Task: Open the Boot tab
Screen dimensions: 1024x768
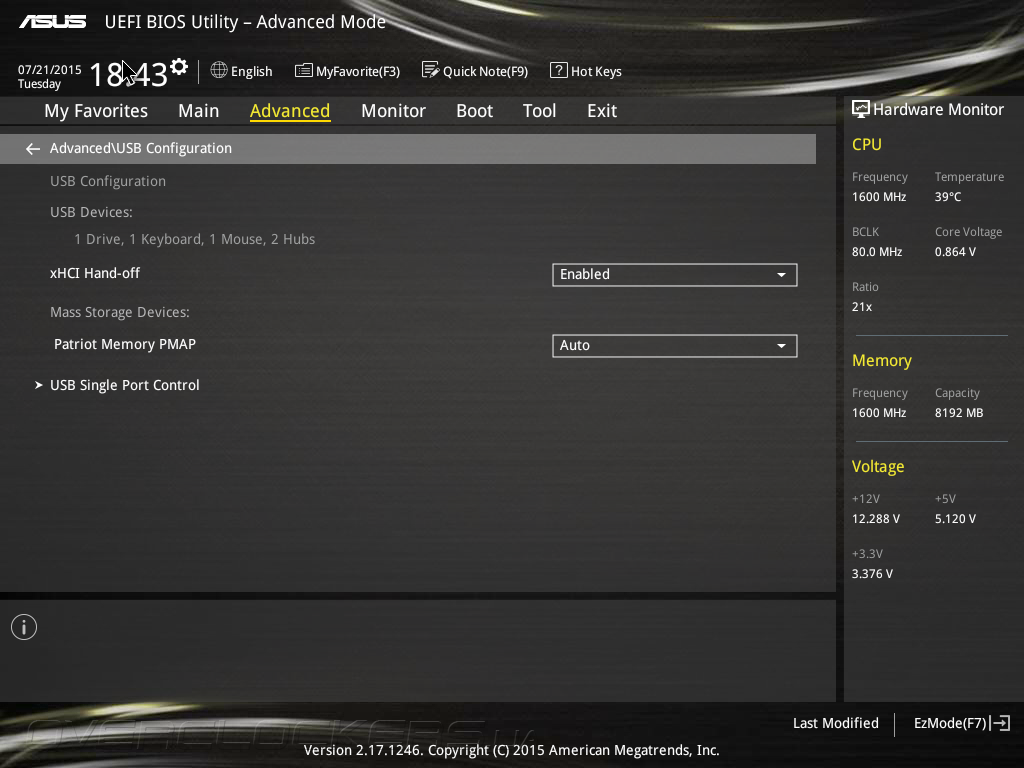Action: point(474,111)
